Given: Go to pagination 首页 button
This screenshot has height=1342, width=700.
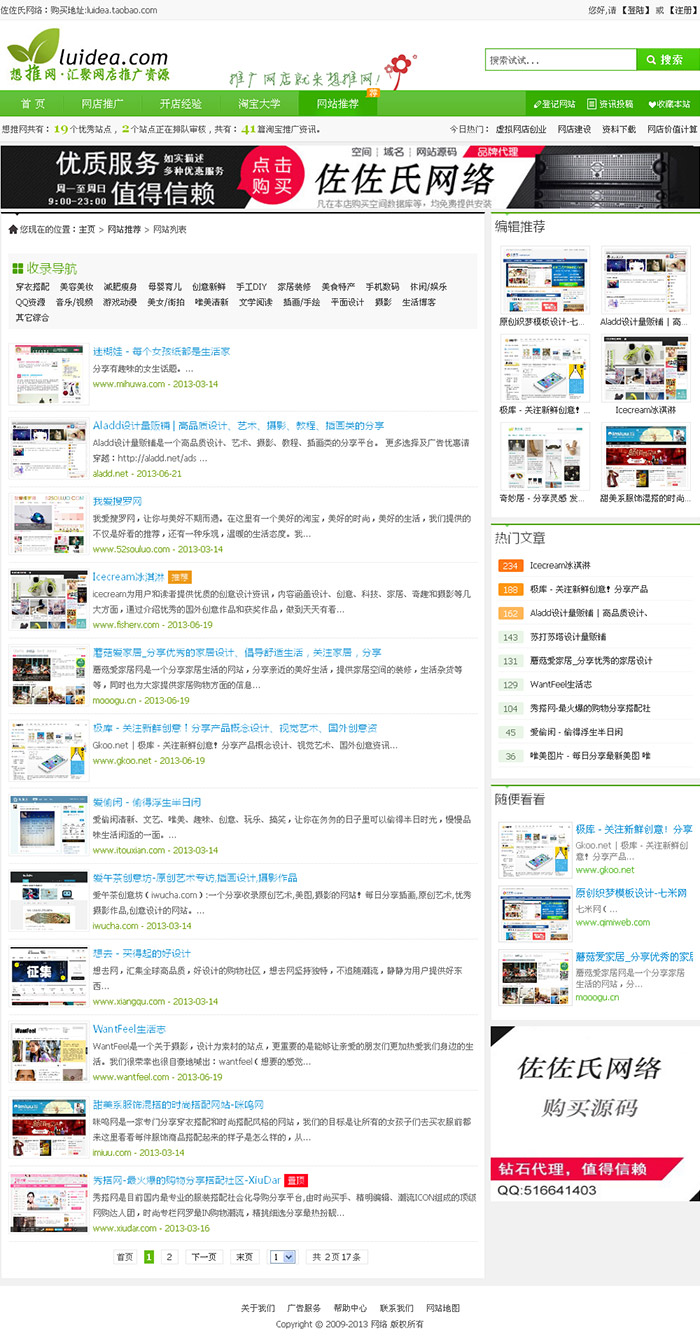Looking at the screenshot, I should (x=125, y=1257).
